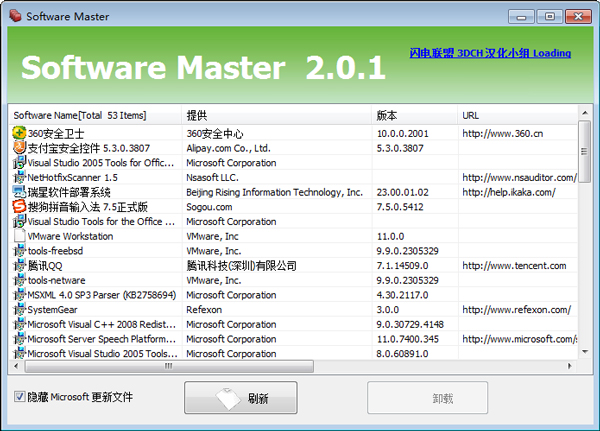Click the version 9.0.30729.4148 cell
This screenshot has height=431, width=600.
tap(410, 324)
